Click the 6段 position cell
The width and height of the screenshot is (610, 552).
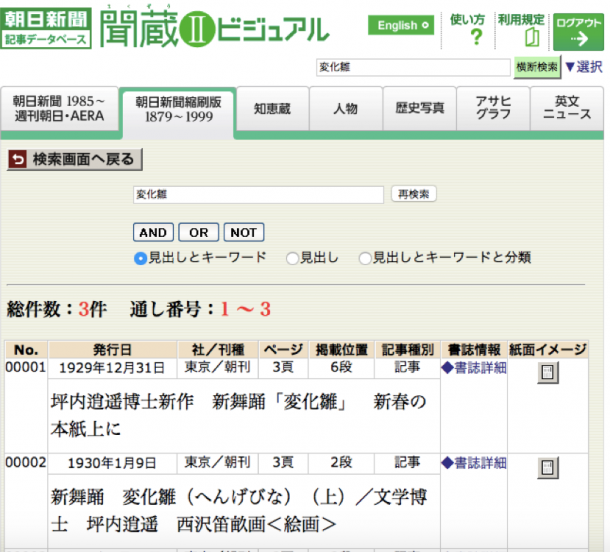pos(341,367)
